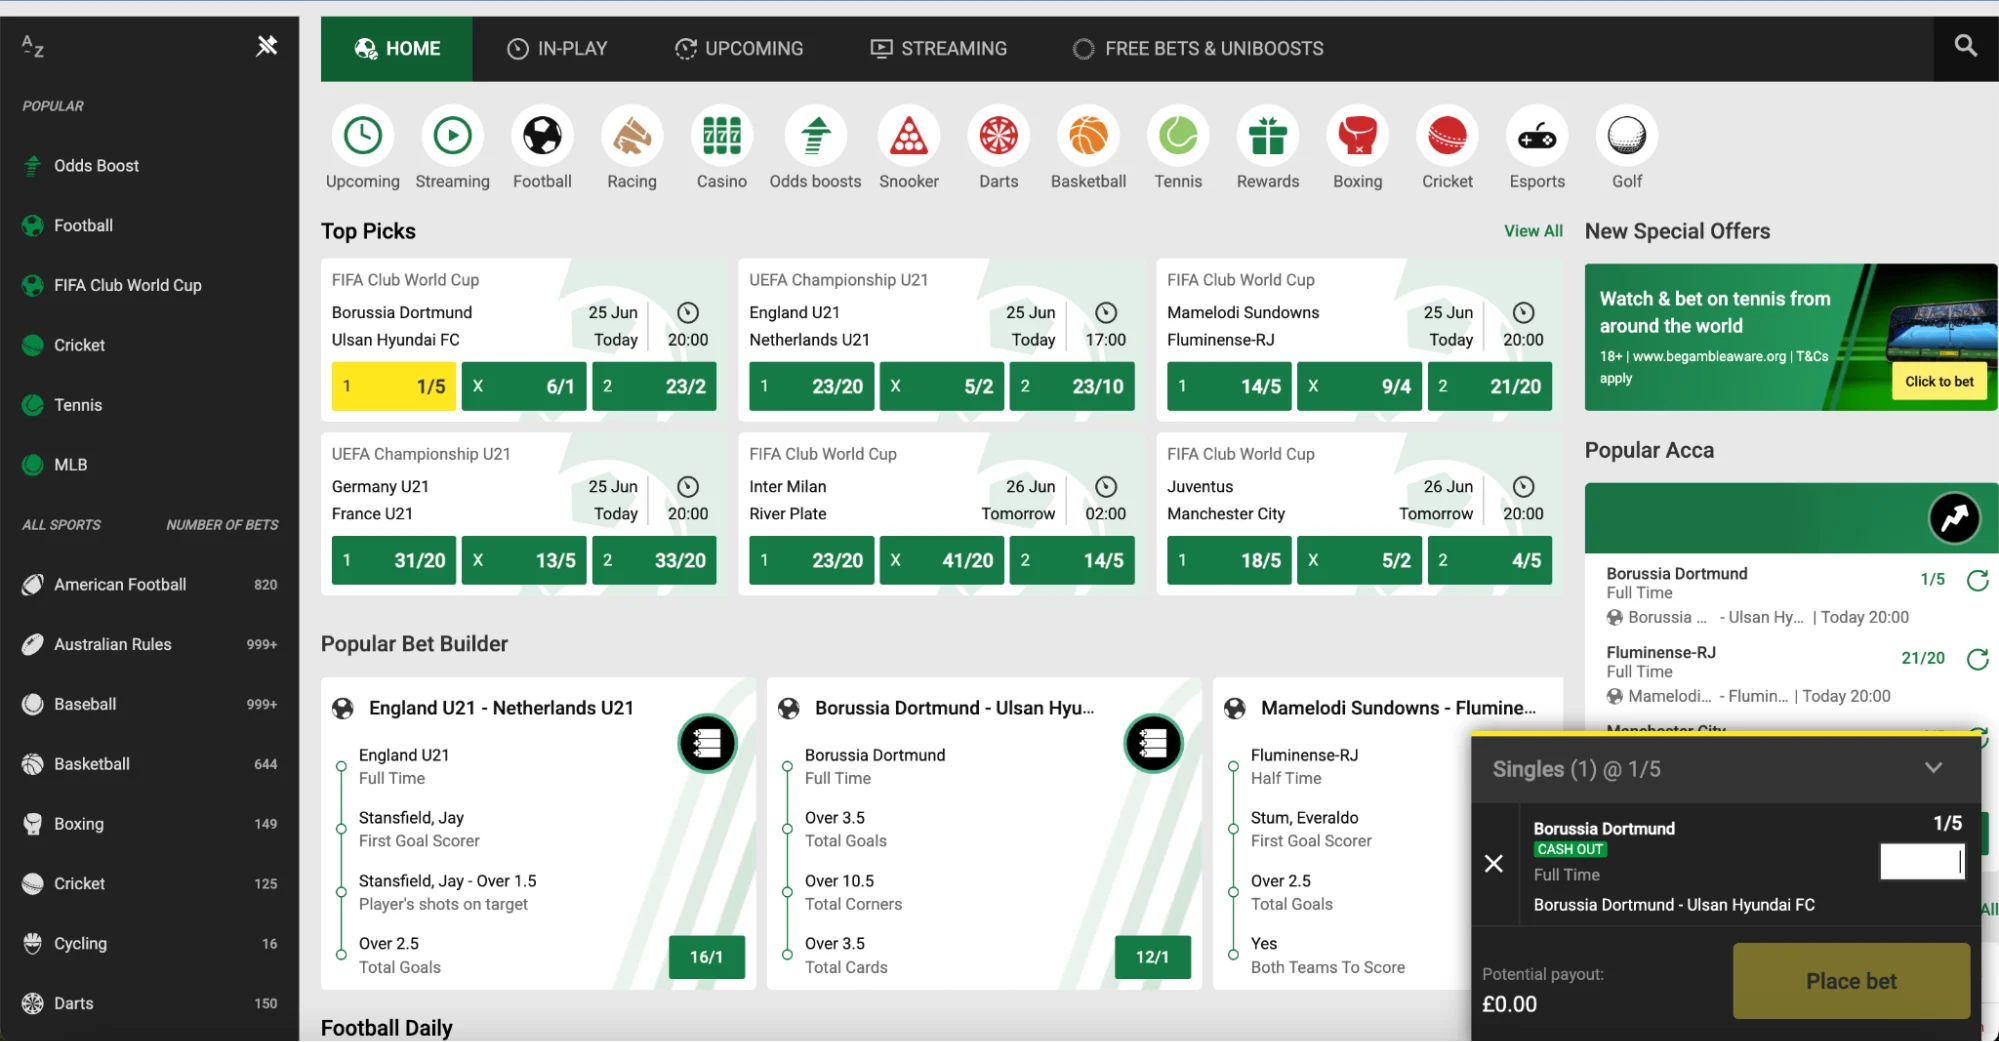Click the Odds boosts carousel icon
Screen dimensions: 1999x1042
click(815, 137)
